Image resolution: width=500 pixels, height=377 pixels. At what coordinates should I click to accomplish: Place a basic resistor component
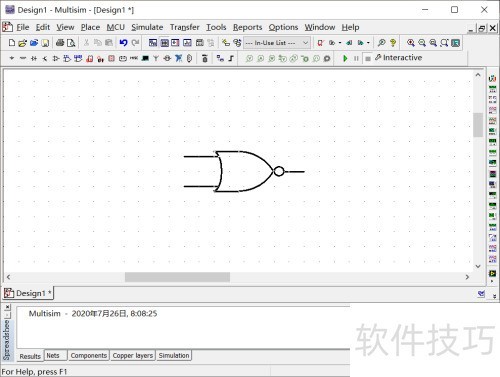tap(23, 58)
